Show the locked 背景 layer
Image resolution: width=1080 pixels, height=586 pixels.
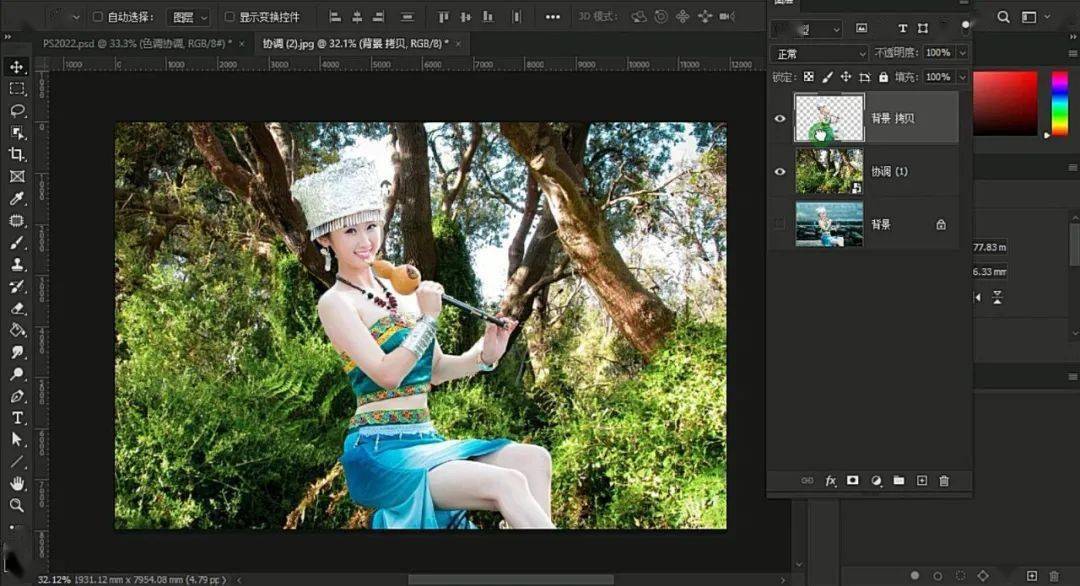click(780, 224)
